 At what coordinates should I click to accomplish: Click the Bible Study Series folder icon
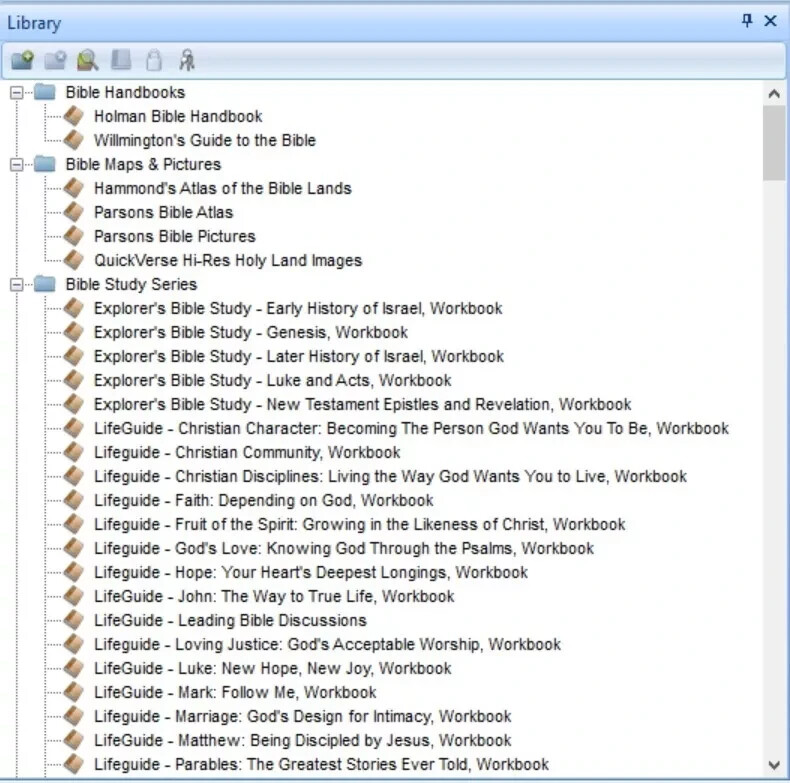click(45, 284)
